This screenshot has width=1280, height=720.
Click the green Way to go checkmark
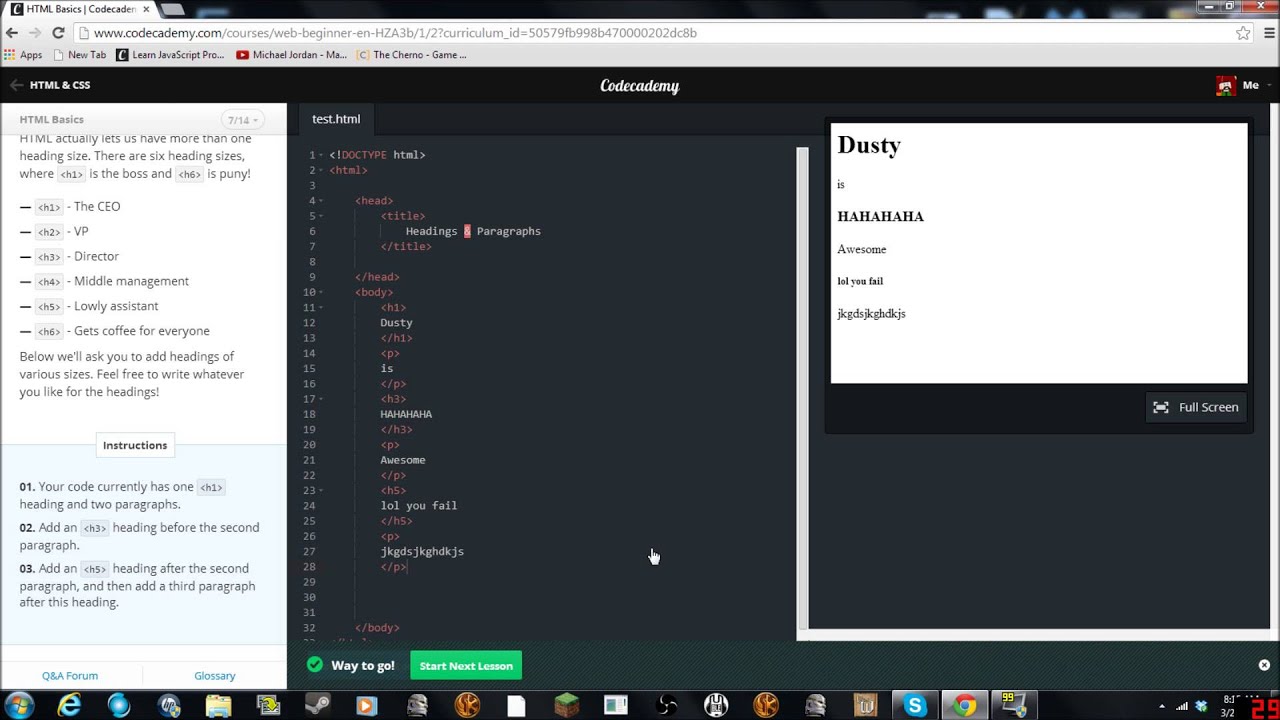tap(315, 665)
